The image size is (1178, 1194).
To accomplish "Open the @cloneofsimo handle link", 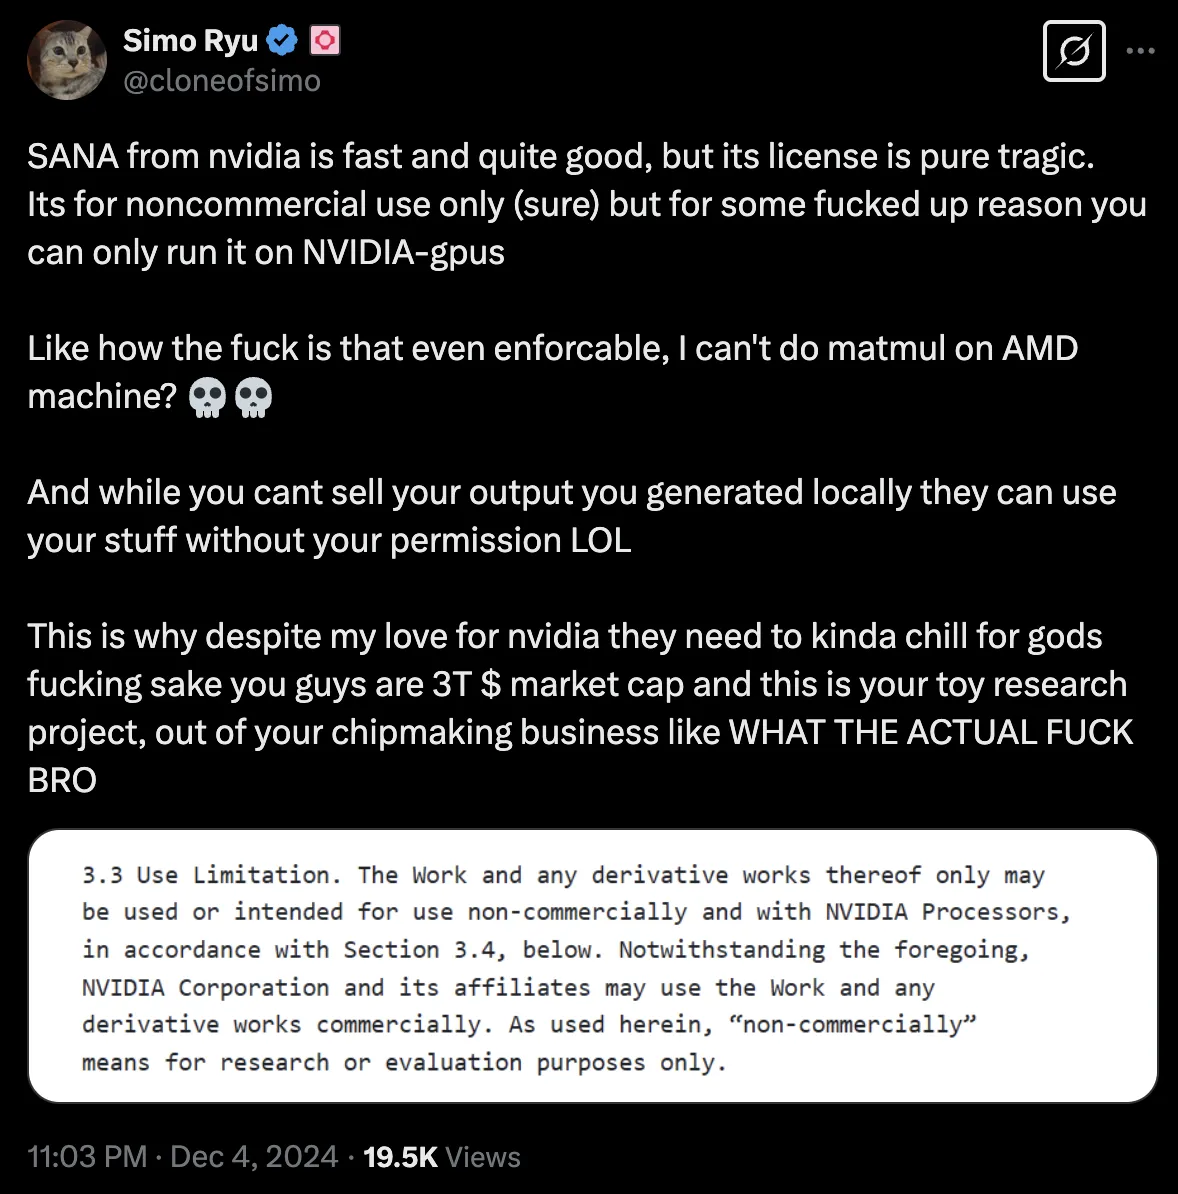I will pyautogui.click(x=221, y=81).
